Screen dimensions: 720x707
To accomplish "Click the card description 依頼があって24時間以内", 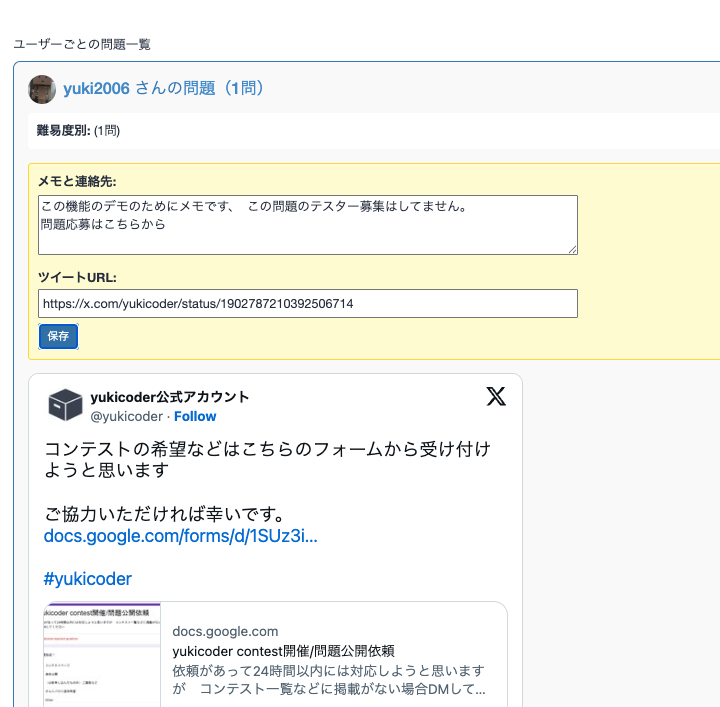I will click(329, 680).
